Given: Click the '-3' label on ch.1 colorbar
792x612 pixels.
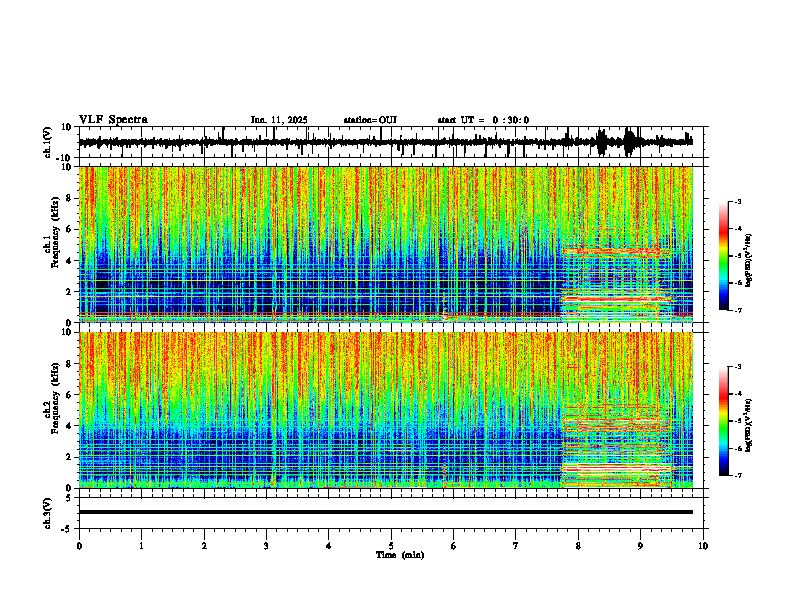Looking at the screenshot, I should coord(737,201).
